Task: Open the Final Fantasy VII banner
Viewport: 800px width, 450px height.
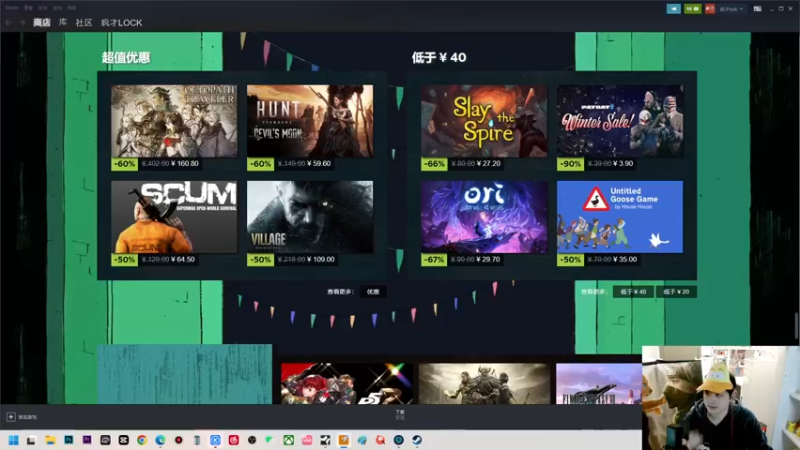Action: tap(598, 384)
